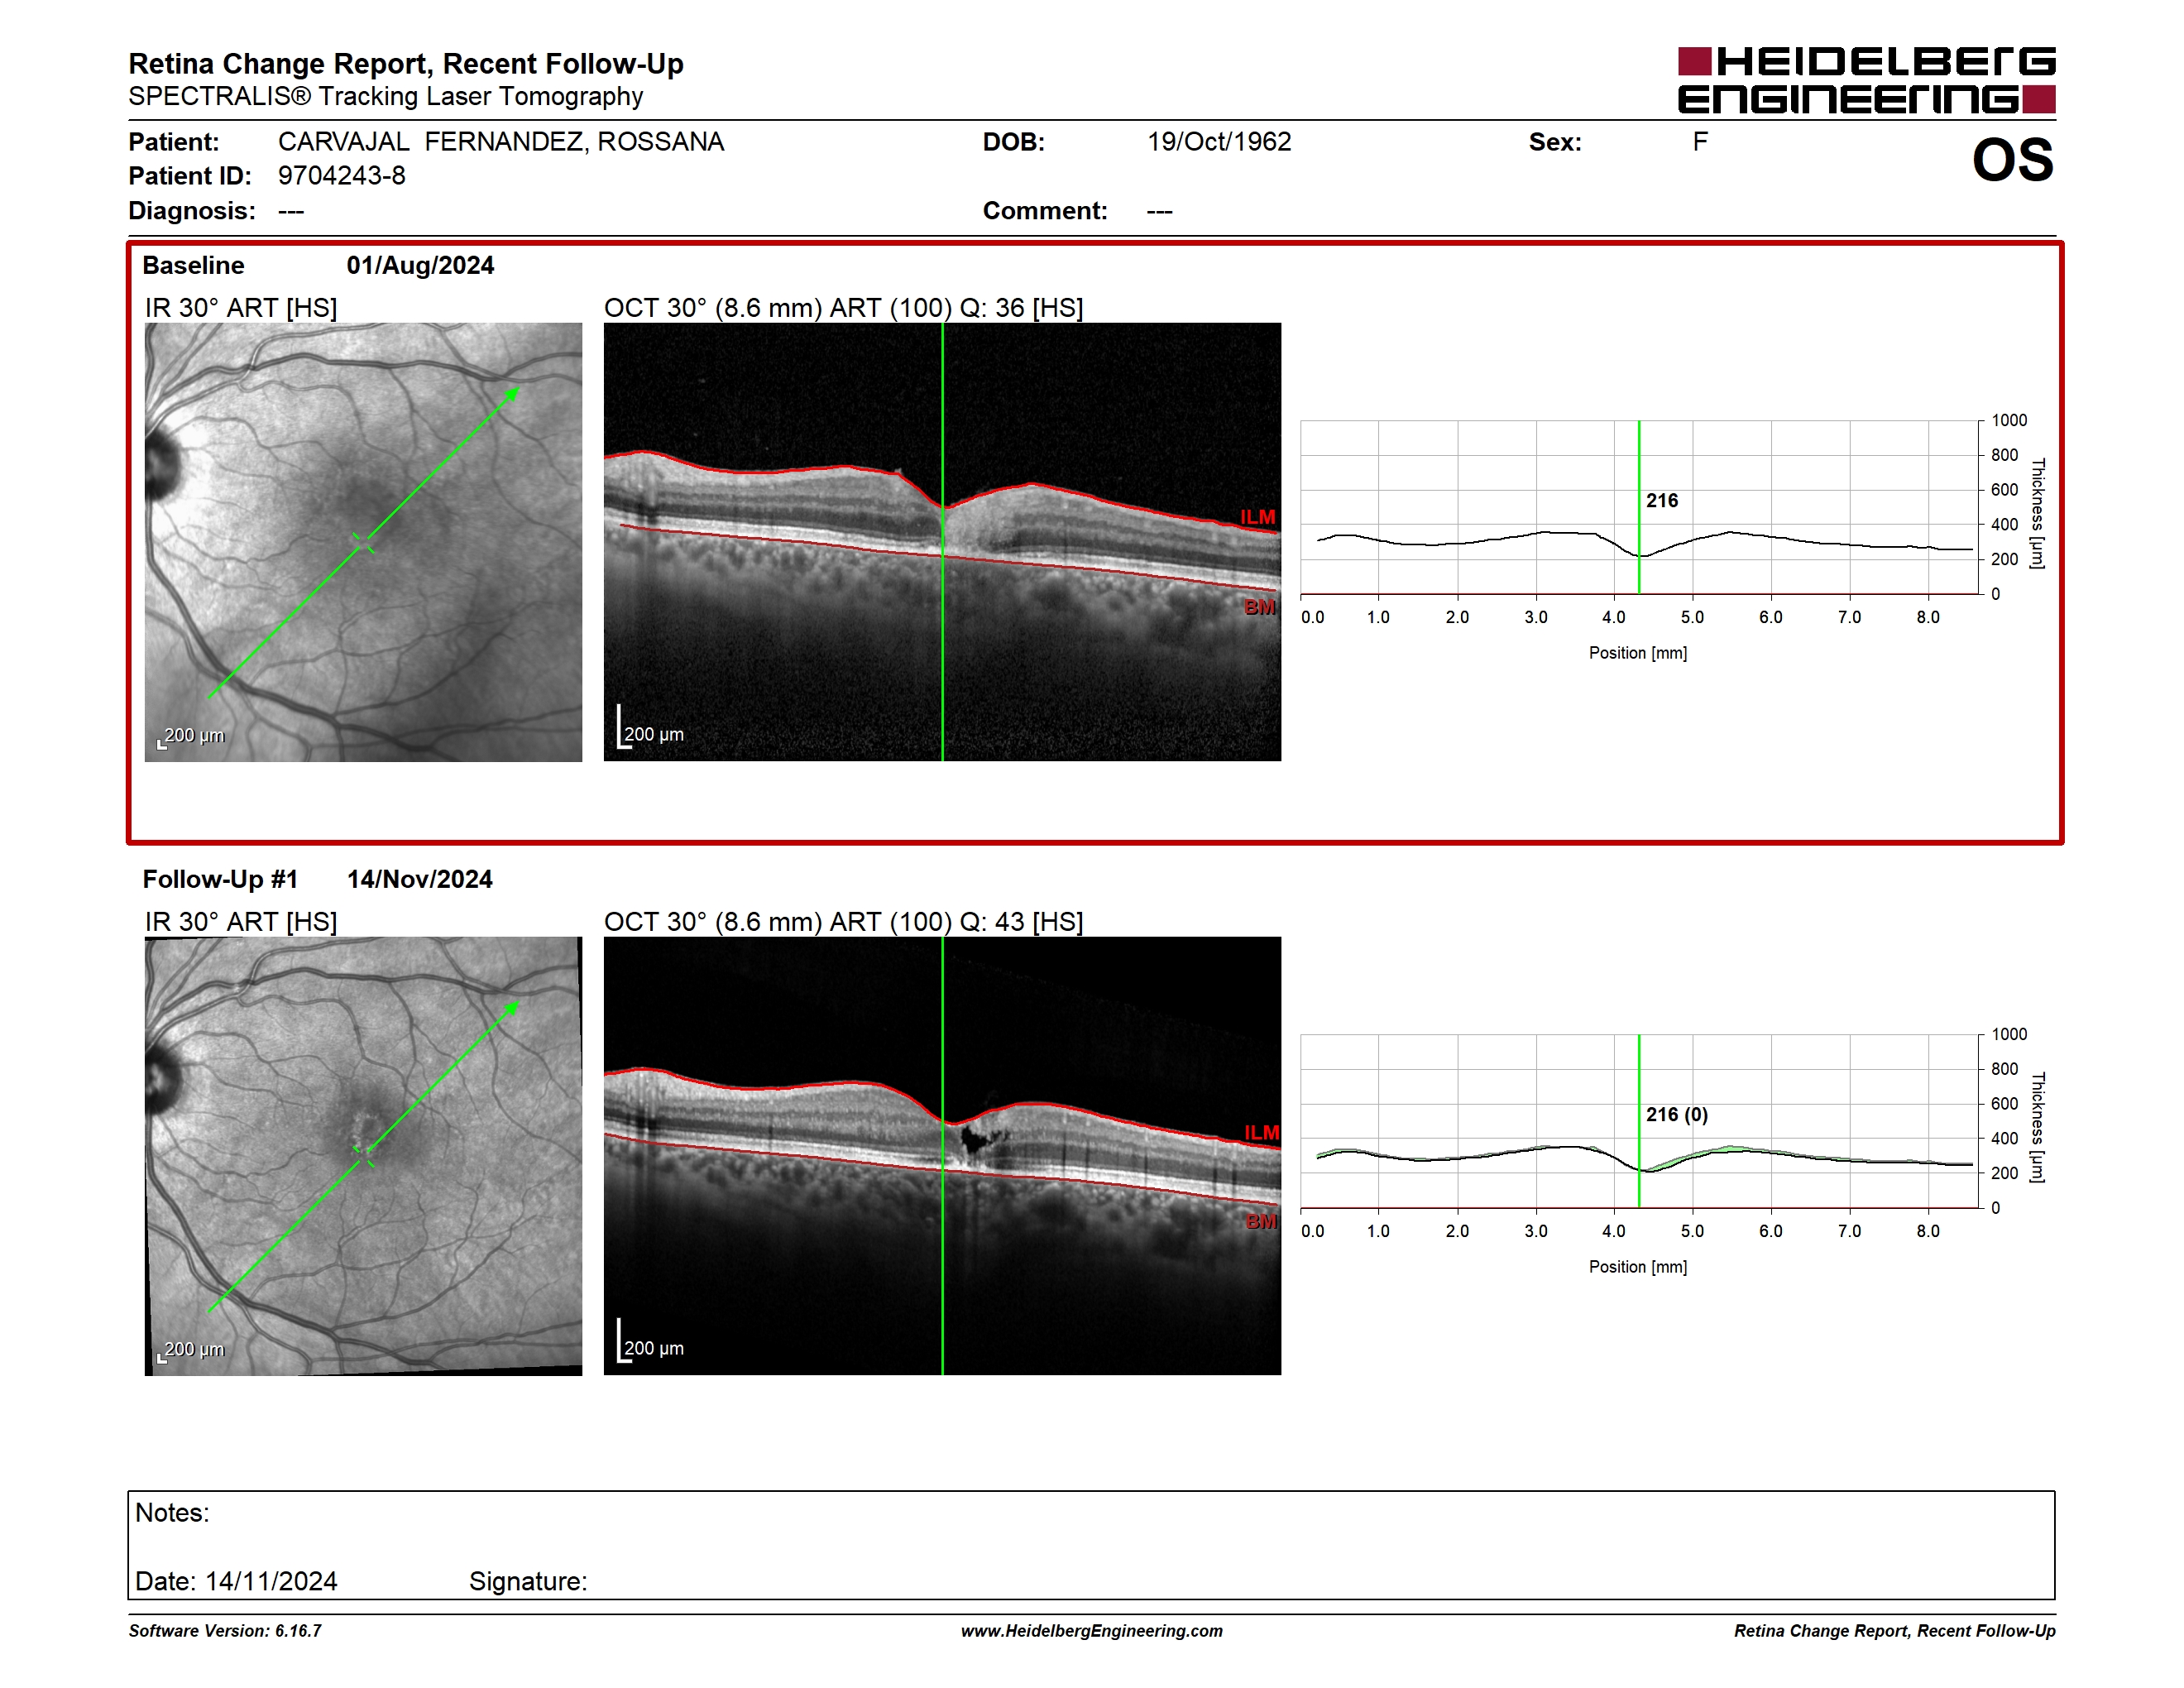Open the follow-up OCT B-scan image
The height and width of the screenshot is (1688, 2184).
[942, 1156]
